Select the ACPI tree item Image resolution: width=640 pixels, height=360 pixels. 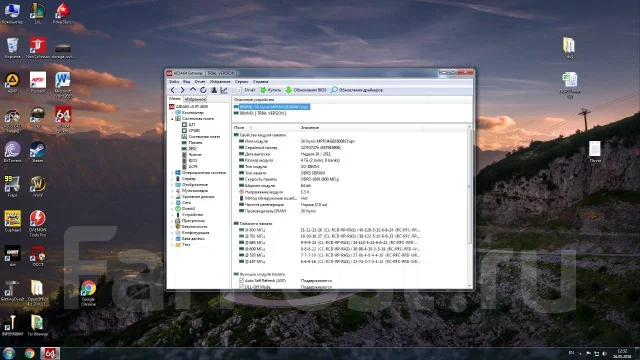click(x=190, y=167)
